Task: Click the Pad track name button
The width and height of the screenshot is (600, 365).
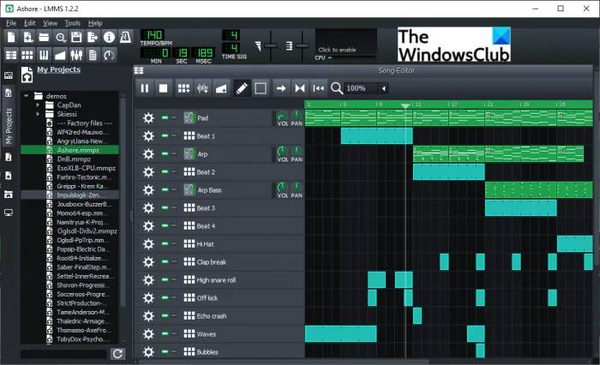Action: (x=226, y=118)
